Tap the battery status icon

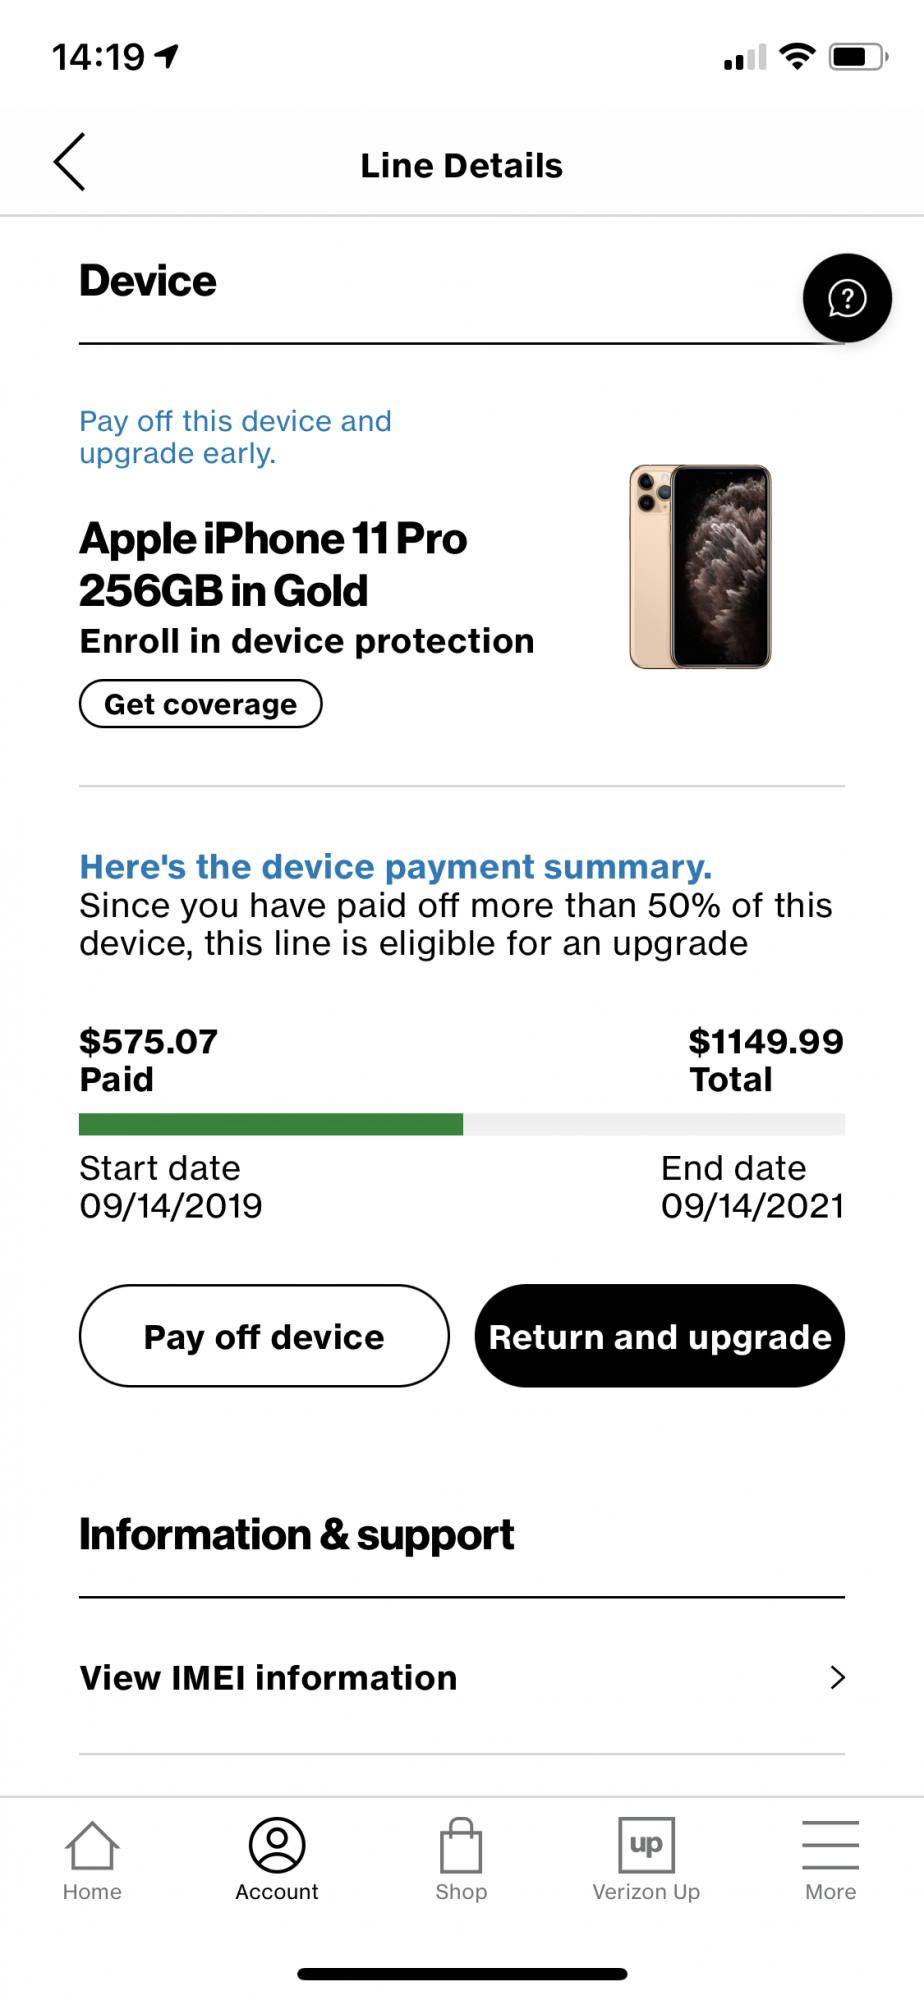[x=858, y=56]
